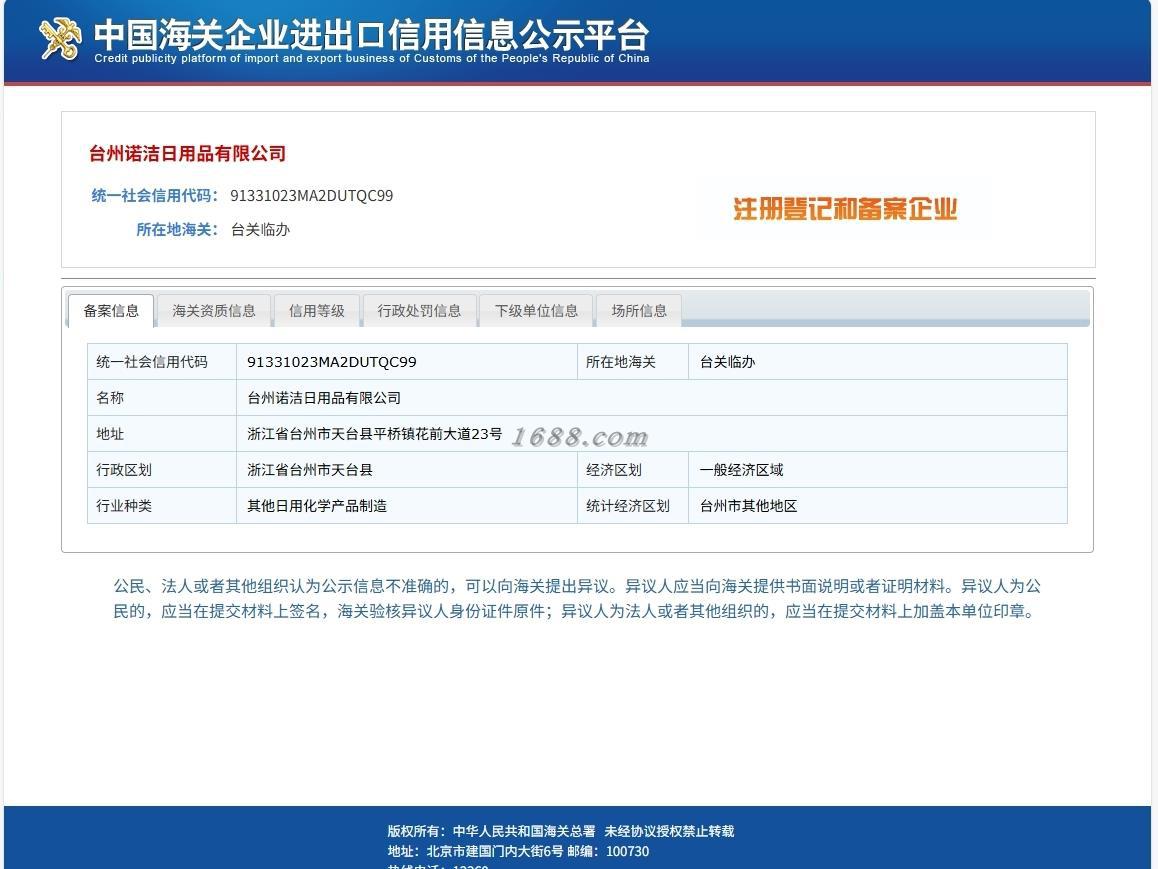
Task: Click the 一般经济区域 table cell
Action: pyautogui.click(x=877, y=470)
